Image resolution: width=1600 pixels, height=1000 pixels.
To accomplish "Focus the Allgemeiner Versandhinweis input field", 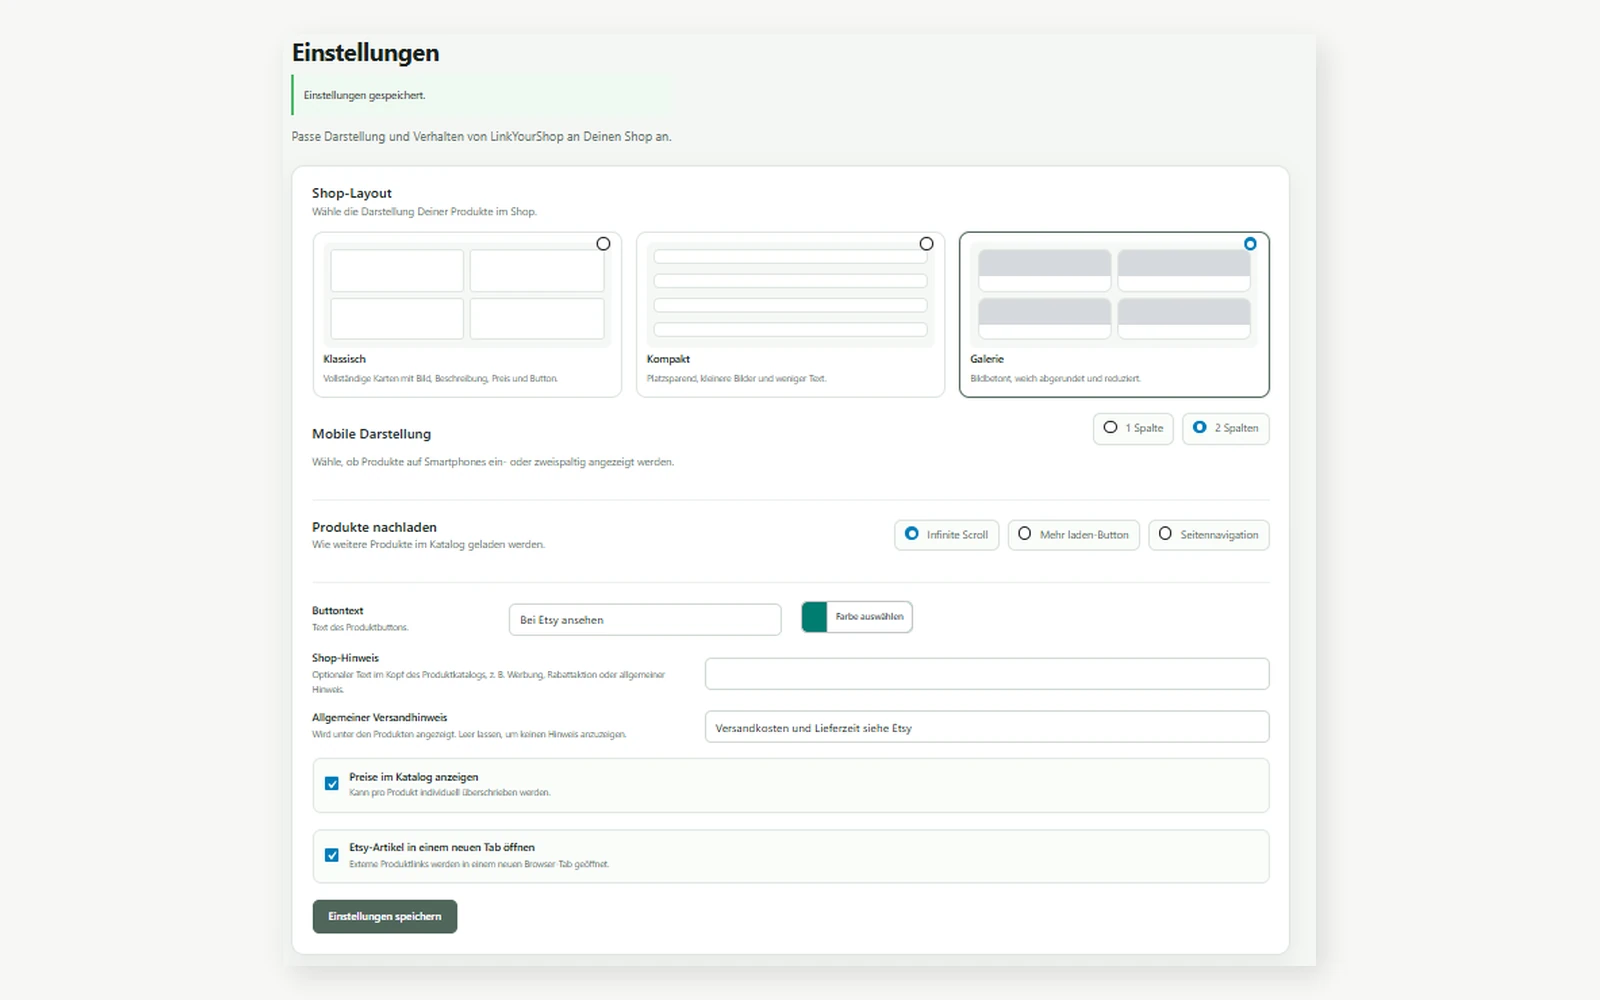I will point(987,727).
